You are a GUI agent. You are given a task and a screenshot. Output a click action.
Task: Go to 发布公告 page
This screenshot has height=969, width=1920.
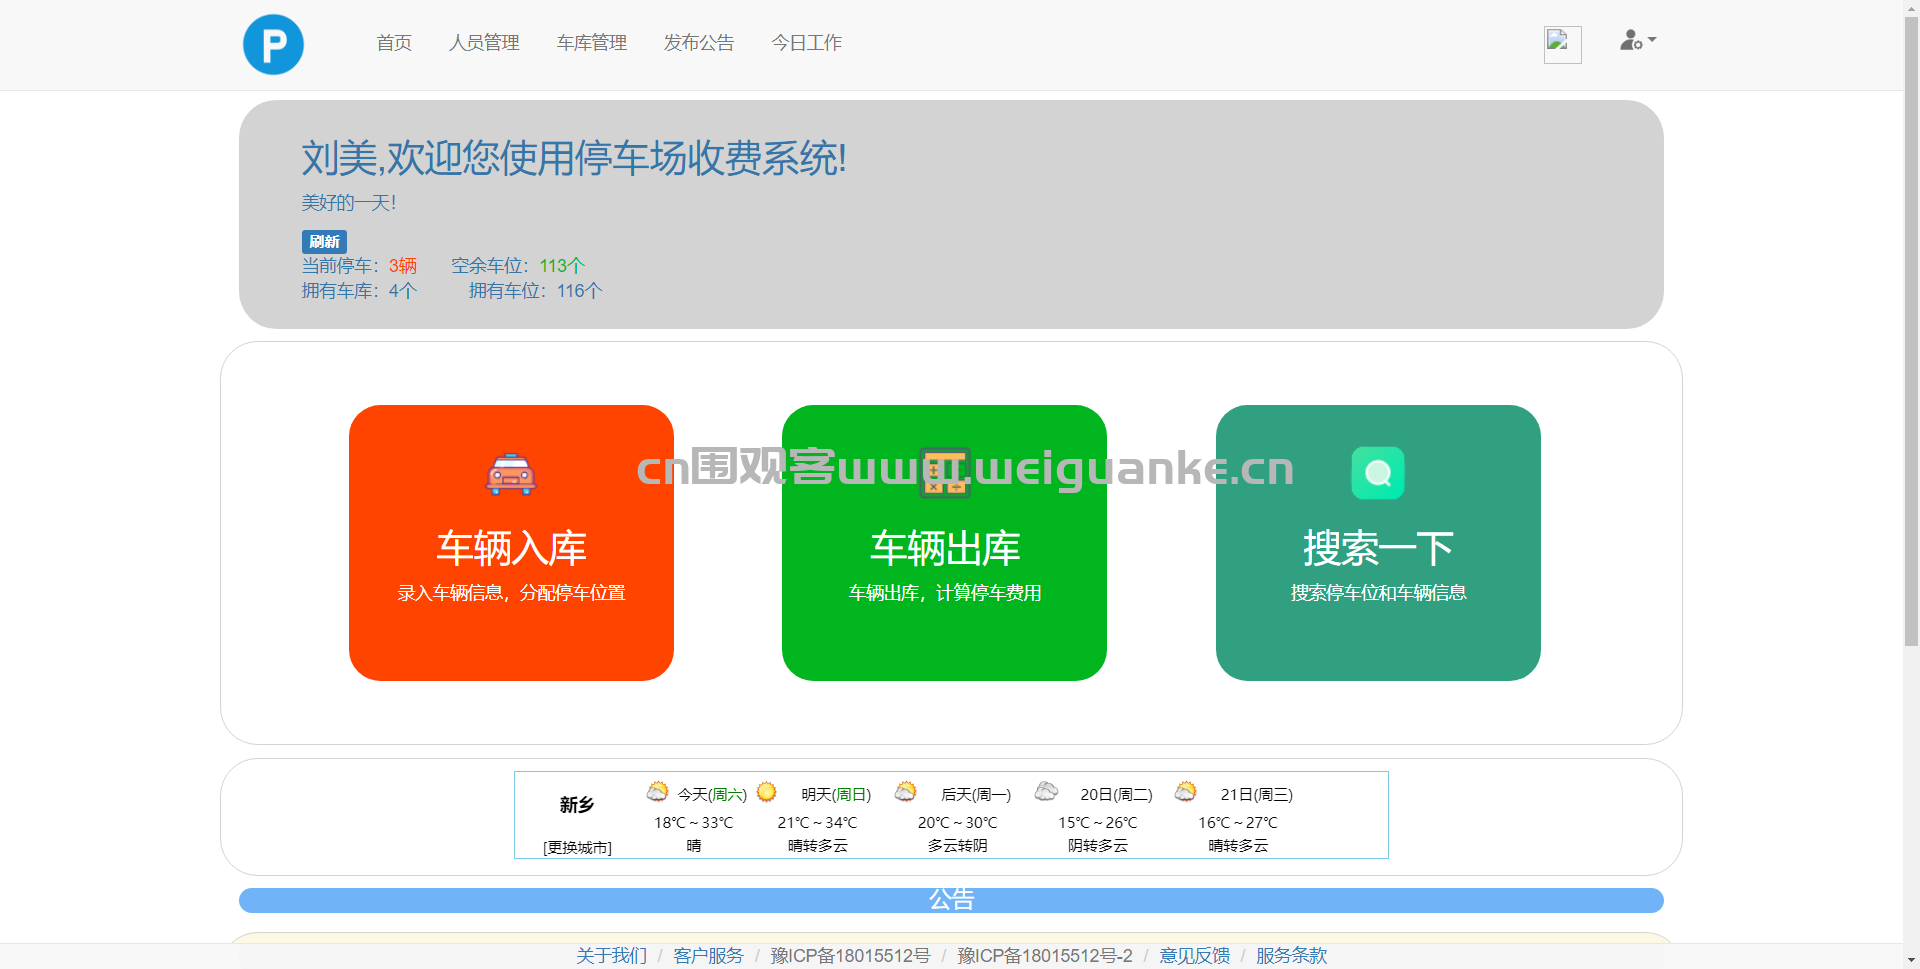pyautogui.click(x=699, y=43)
